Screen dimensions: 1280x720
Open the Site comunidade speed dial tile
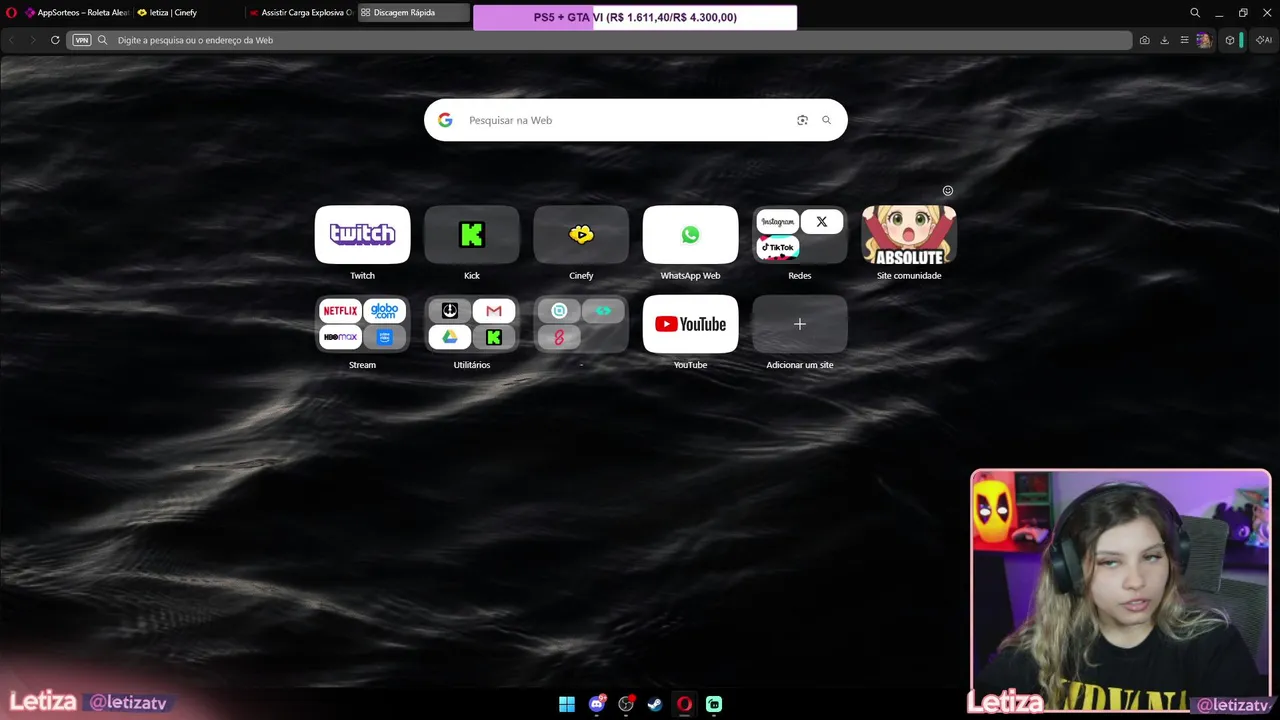pos(909,235)
